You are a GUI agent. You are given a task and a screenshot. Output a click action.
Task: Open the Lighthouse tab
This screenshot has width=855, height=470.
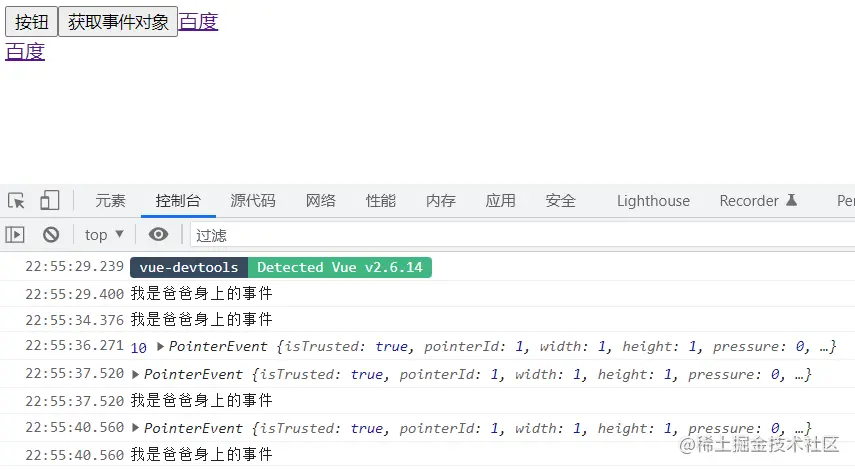pos(653,201)
